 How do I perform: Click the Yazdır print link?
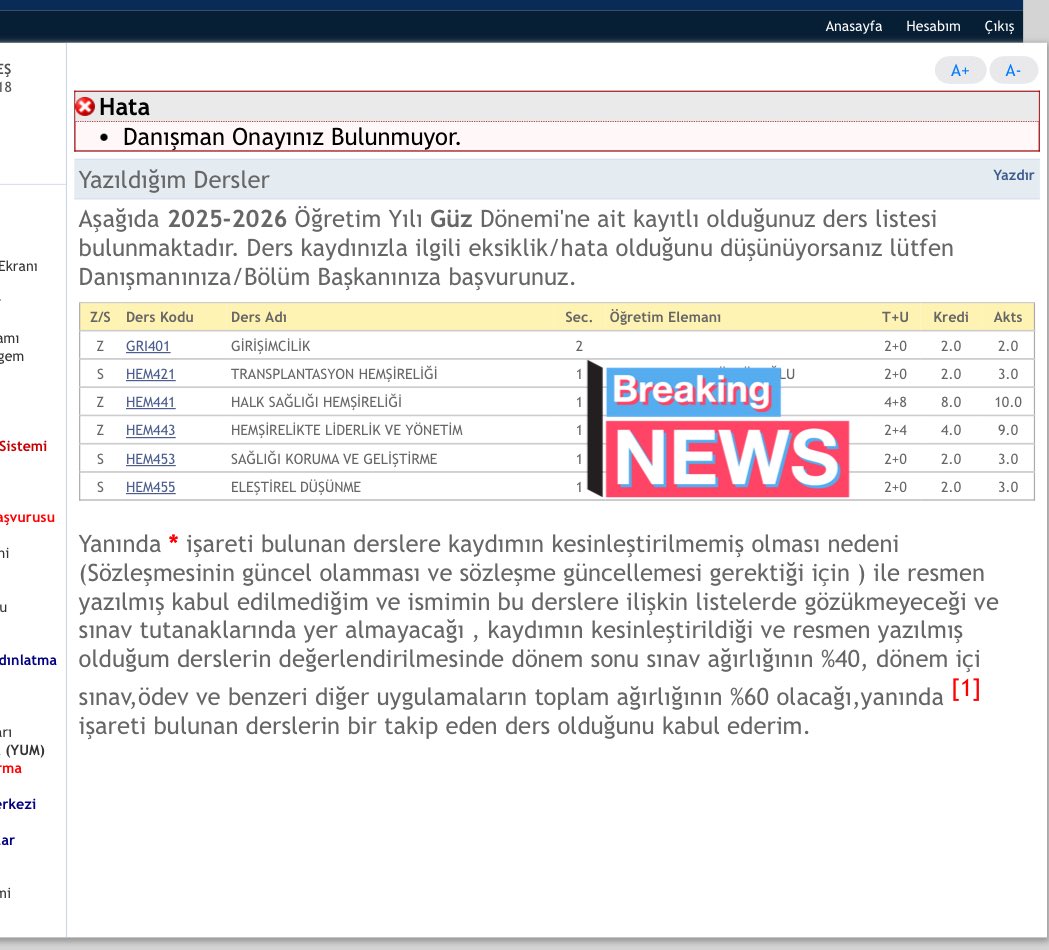click(1013, 175)
